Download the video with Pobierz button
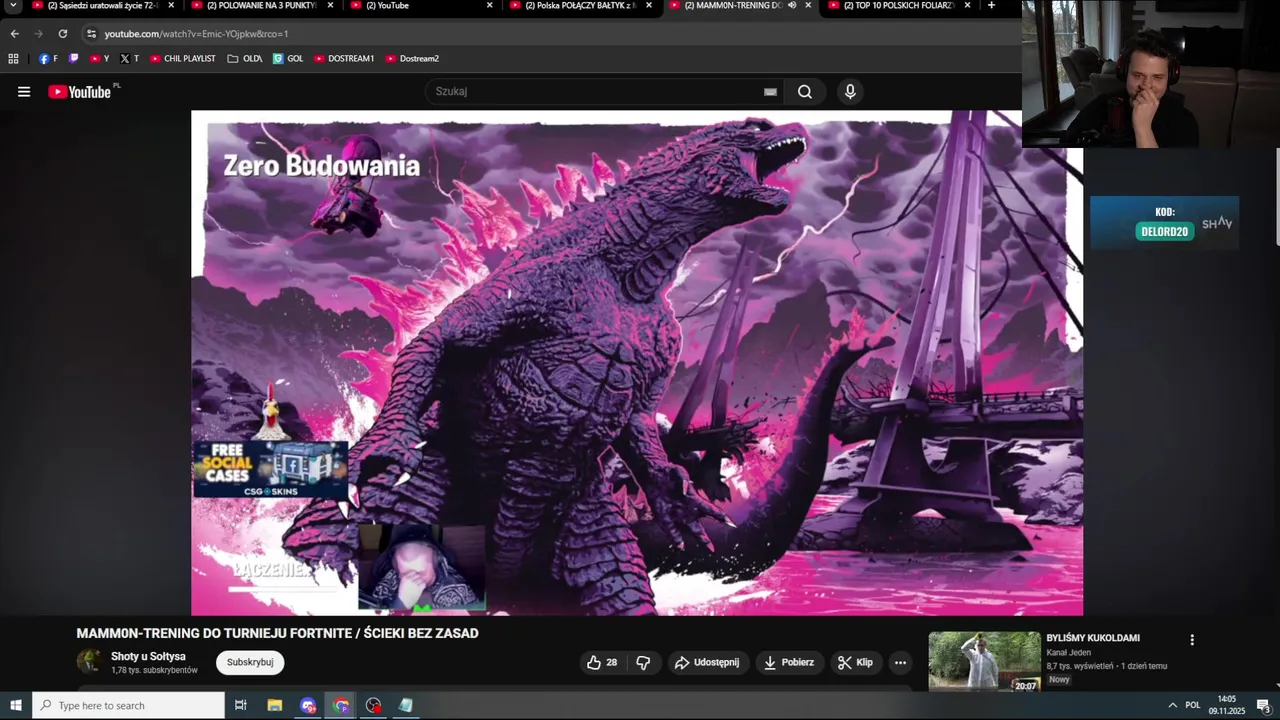Screen dimensions: 1280x720 click(789, 662)
